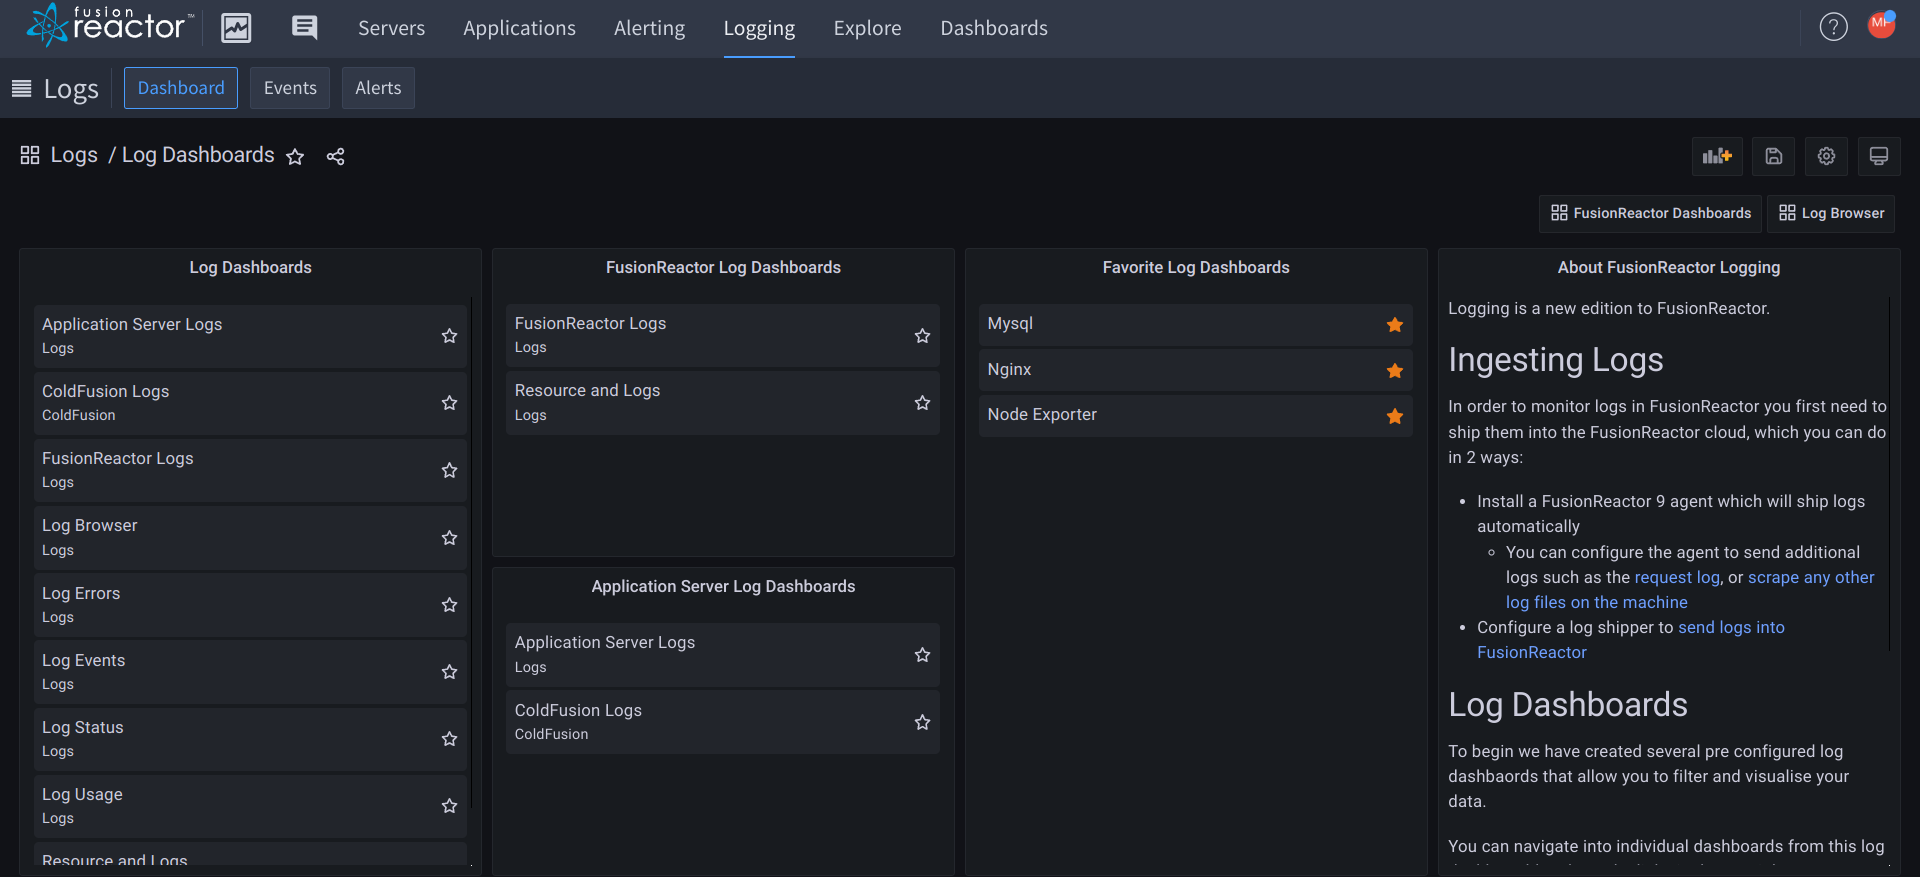Open Mysql favorite dashboard
This screenshot has height=877, width=1920.
[x=1195, y=324]
